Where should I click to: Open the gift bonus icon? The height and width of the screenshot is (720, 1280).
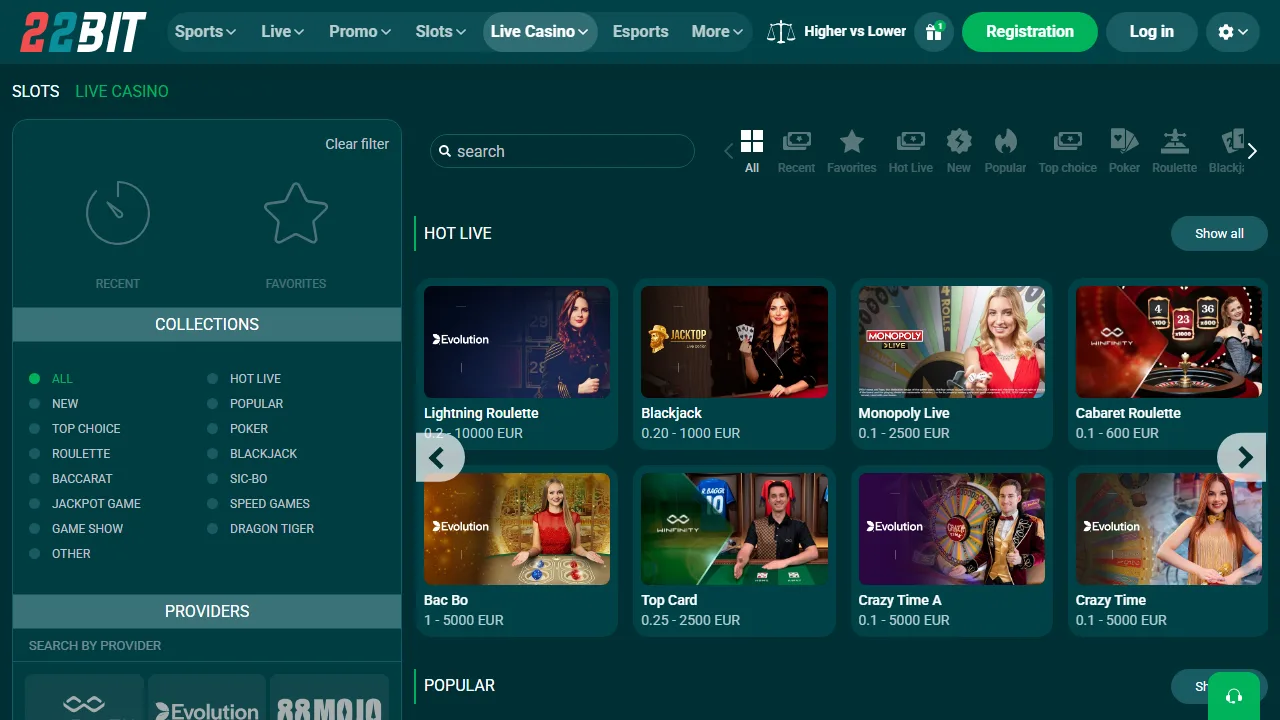tap(934, 32)
